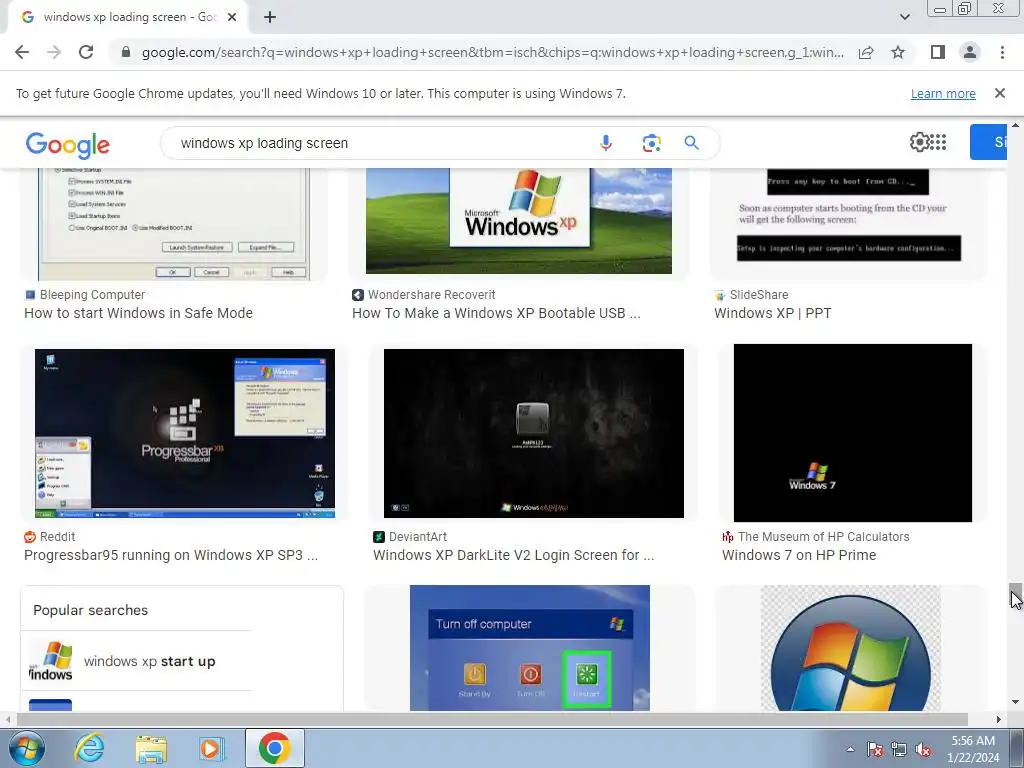Share this page via share icon
Viewport: 1024px width, 768px height.
(866, 52)
